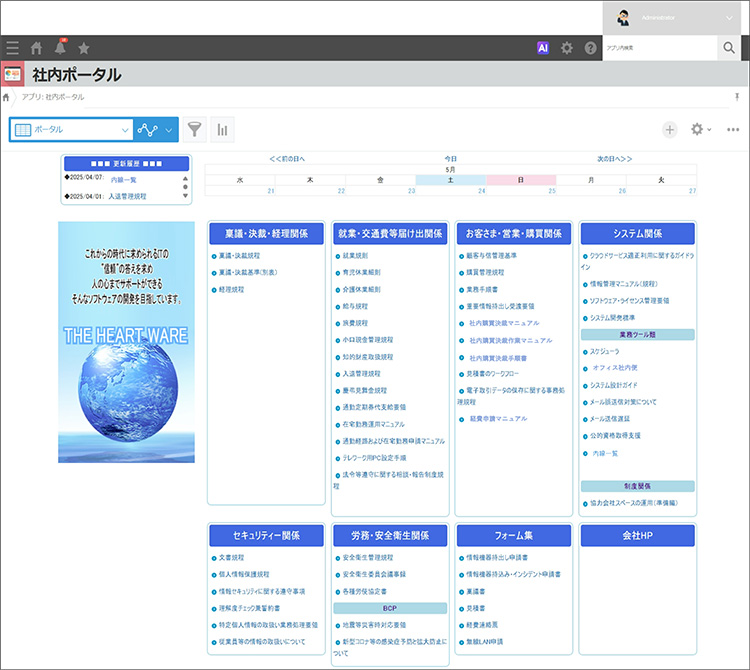Go to the kintone home icon
Screen dimensions: 750x670
(37, 48)
